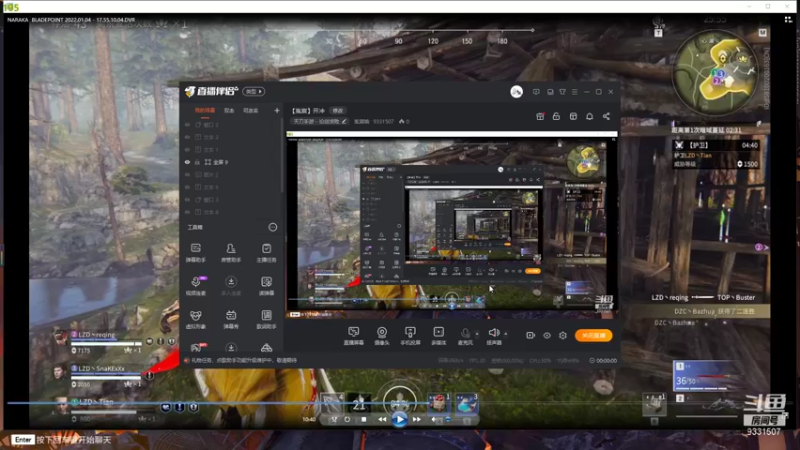The image size is (800, 450).
Task: Click the stream preview thumbnail area
Action: point(451,223)
